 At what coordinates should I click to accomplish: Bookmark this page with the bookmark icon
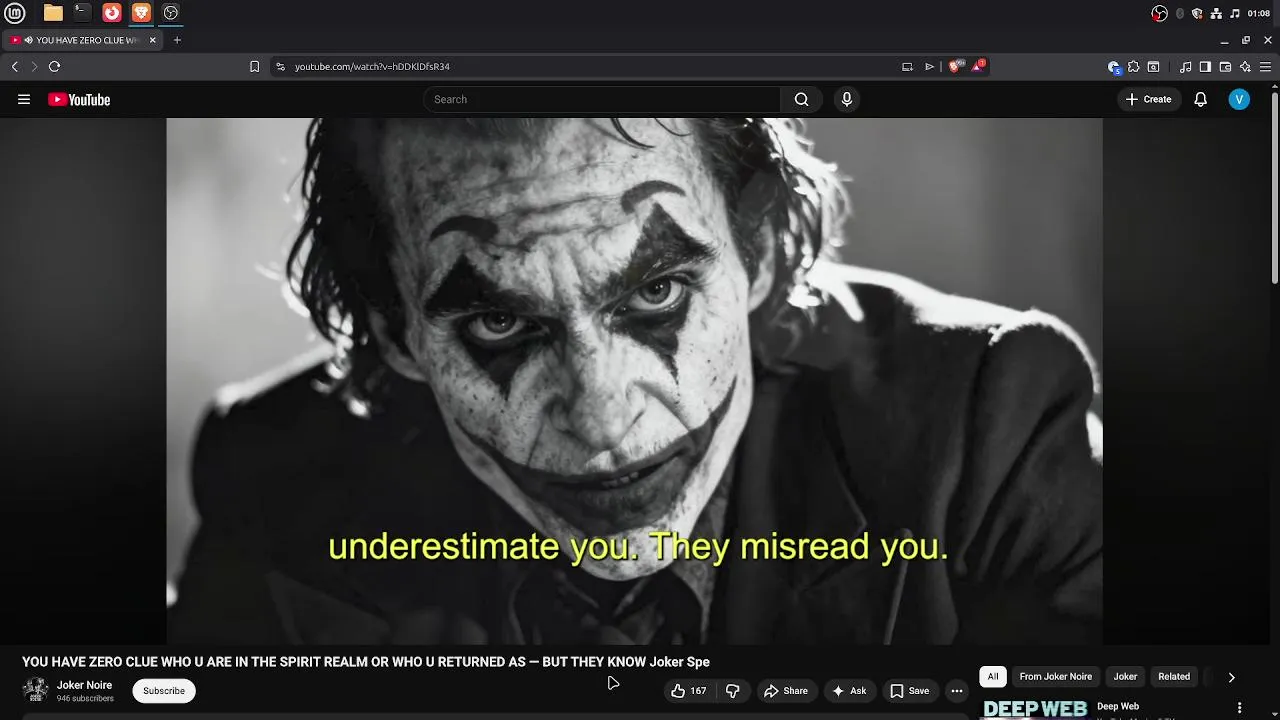point(254,66)
